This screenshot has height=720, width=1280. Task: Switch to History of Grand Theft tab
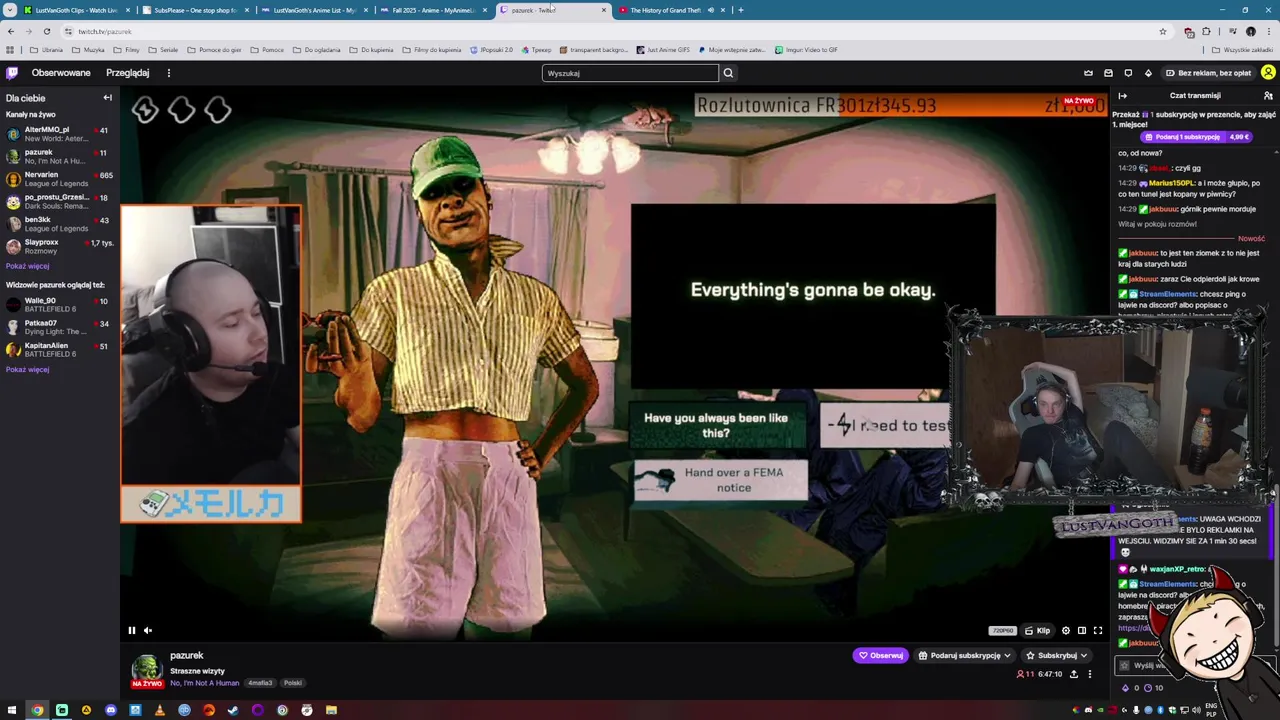click(x=670, y=10)
